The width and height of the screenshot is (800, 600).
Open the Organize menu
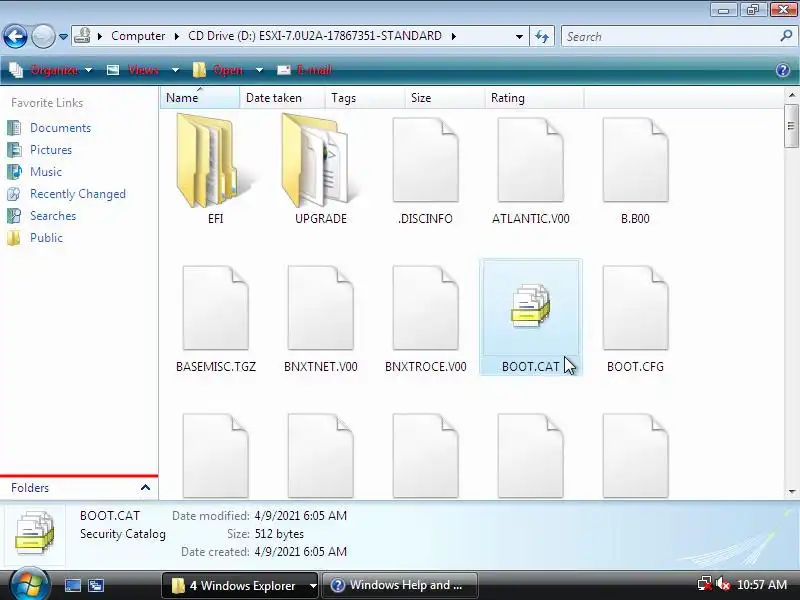coord(51,70)
